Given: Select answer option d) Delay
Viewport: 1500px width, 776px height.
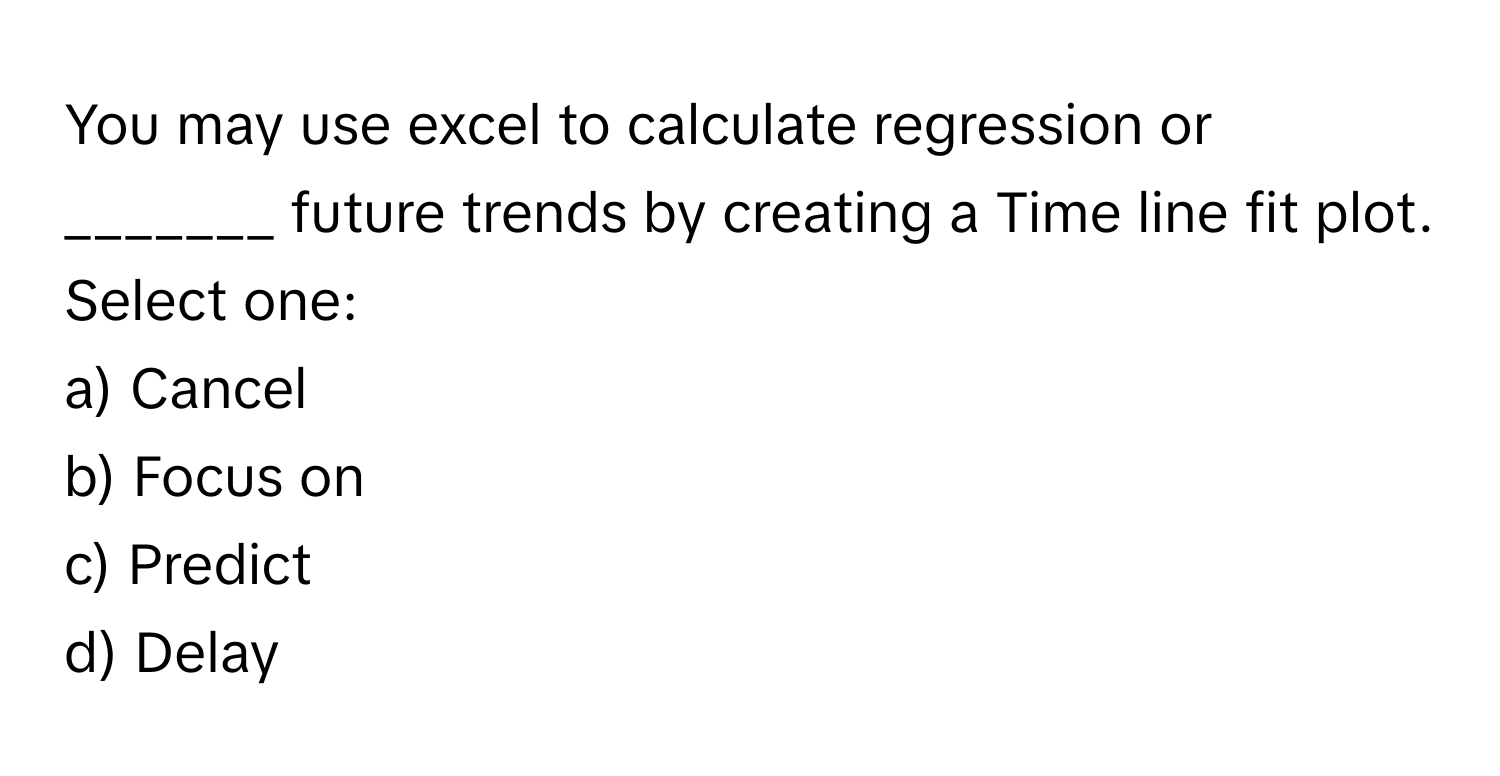Looking at the screenshot, I should [171, 653].
